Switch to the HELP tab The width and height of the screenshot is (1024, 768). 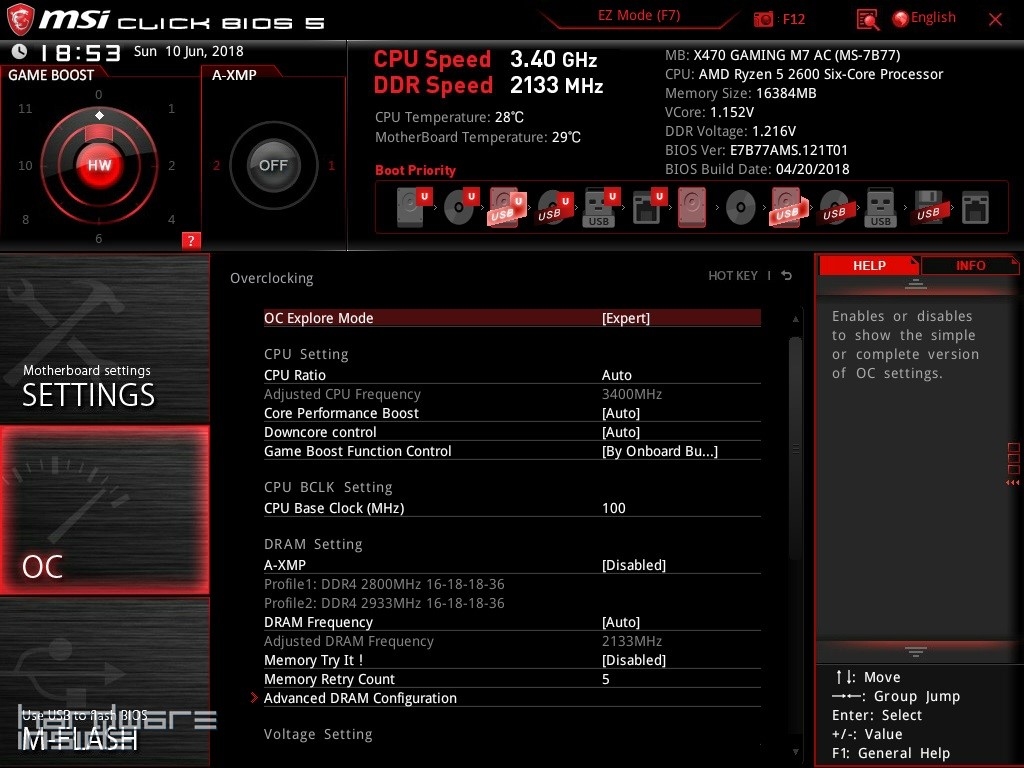tap(869, 265)
